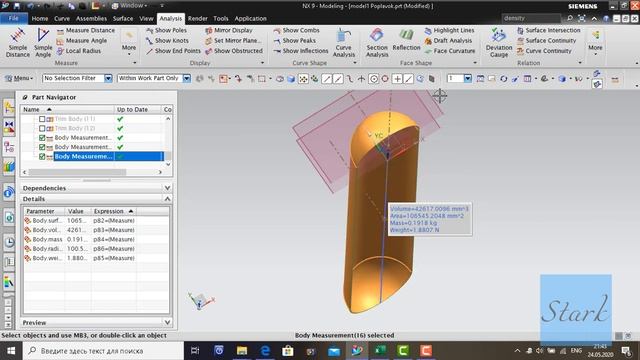Open the Application tab
This screenshot has width=640, height=360.
tap(250, 18)
